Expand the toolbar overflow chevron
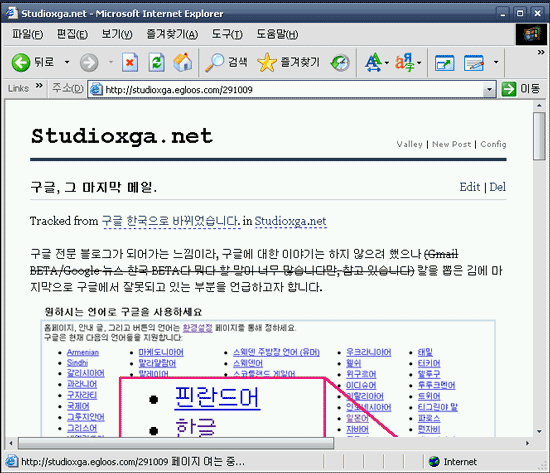The width and height of the screenshot is (550, 473). 541,52
